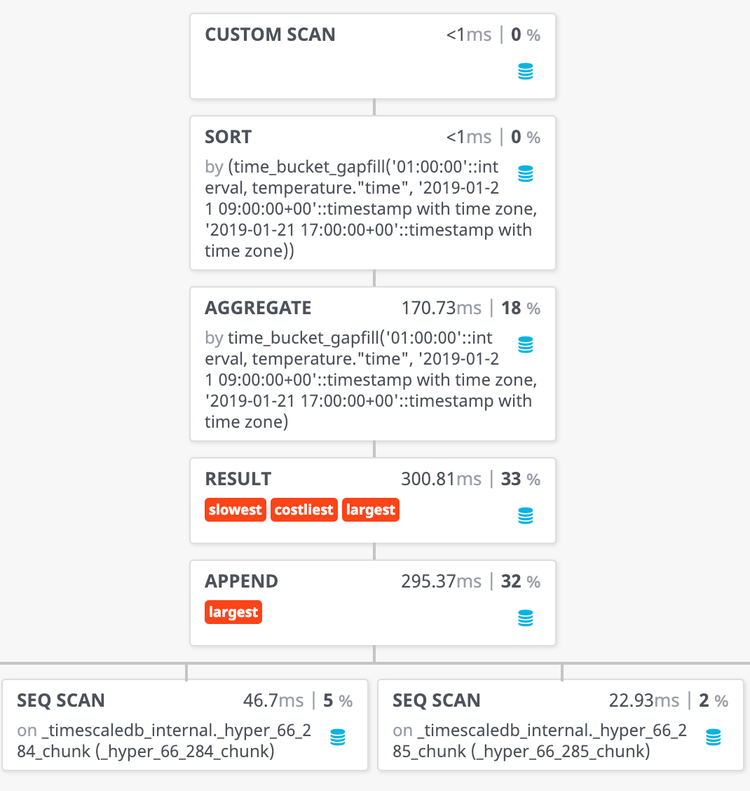Click the 'costliest' tag on Result node
The width and height of the screenshot is (750, 791).
click(304, 510)
